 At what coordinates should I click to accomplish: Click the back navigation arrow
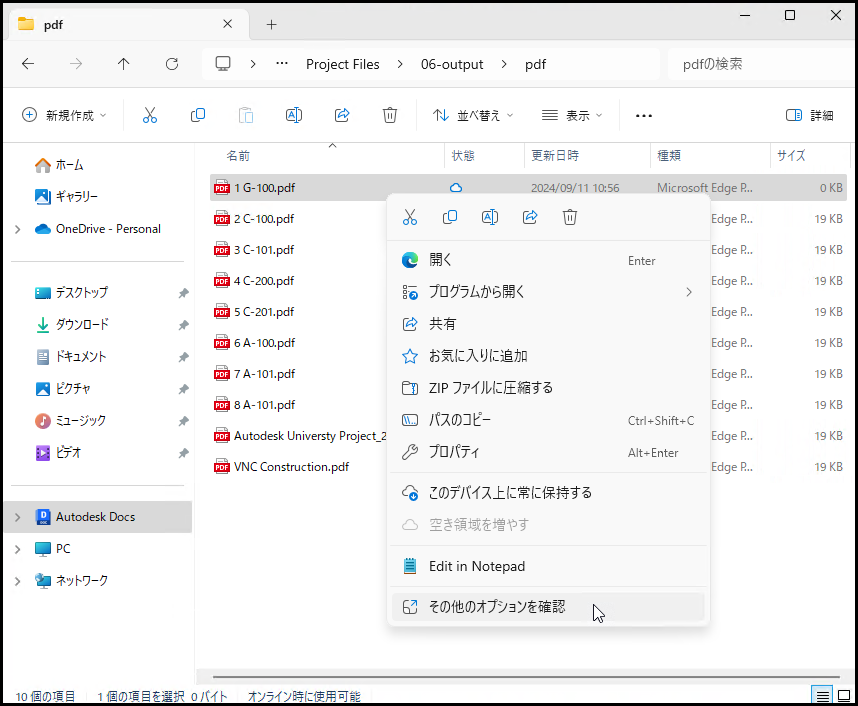pos(28,63)
